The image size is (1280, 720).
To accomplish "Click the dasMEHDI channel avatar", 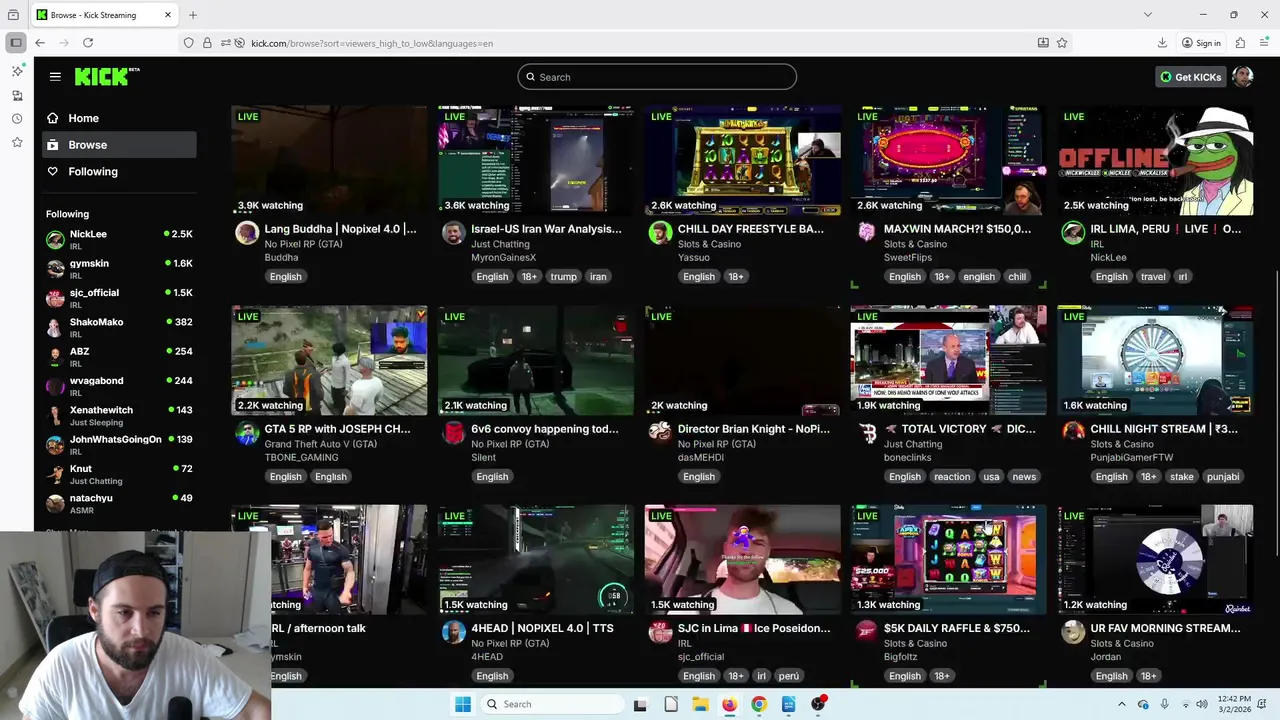I will pyautogui.click(x=659, y=432).
